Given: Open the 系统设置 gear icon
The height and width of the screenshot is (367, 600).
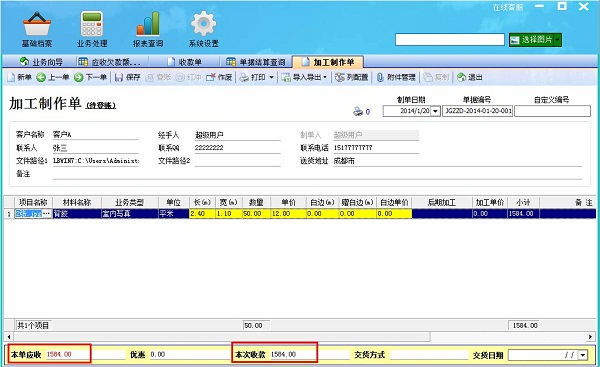Looking at the screenshot, I should point(203,29).
